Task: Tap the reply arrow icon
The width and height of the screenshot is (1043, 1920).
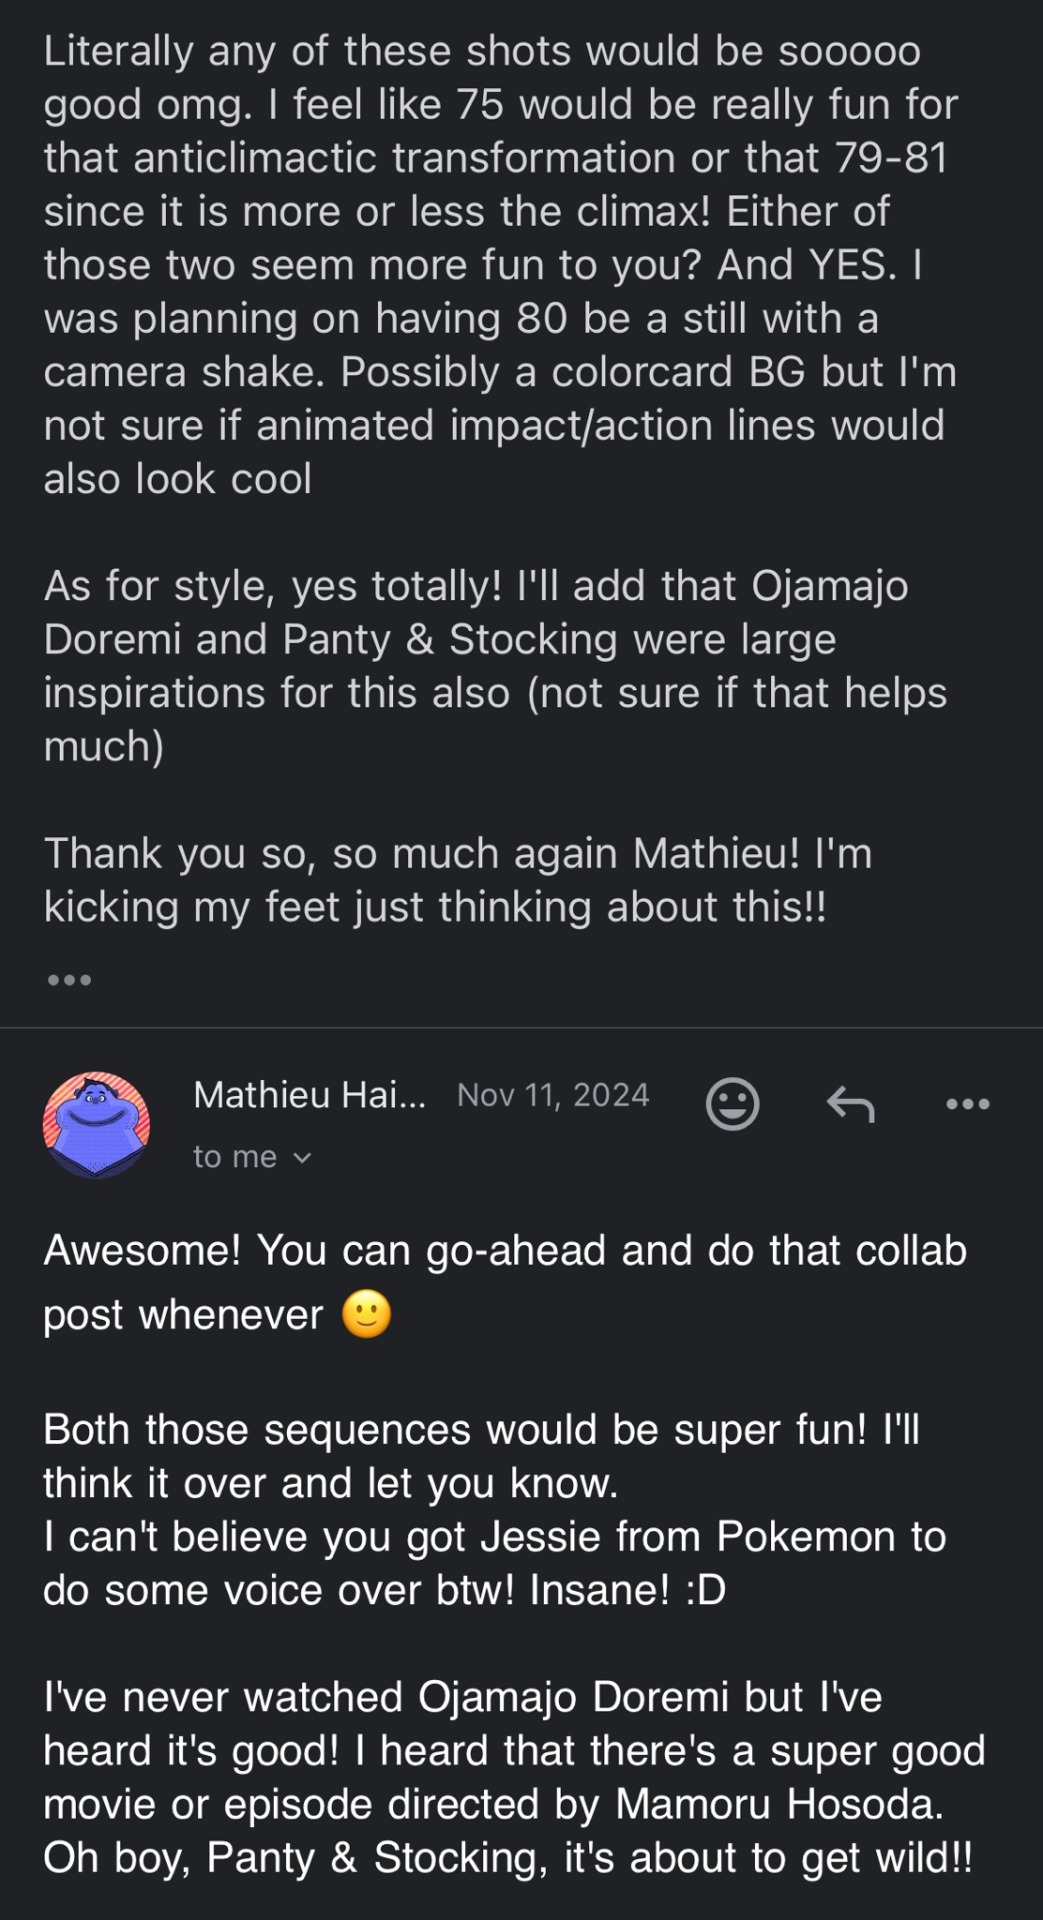Action: tap(850, 1104)
